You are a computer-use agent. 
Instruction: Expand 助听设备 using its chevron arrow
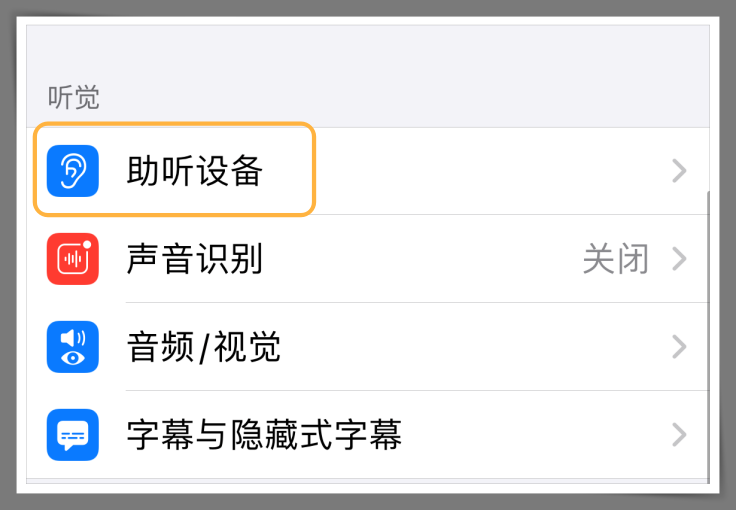[x=679, y=171]
